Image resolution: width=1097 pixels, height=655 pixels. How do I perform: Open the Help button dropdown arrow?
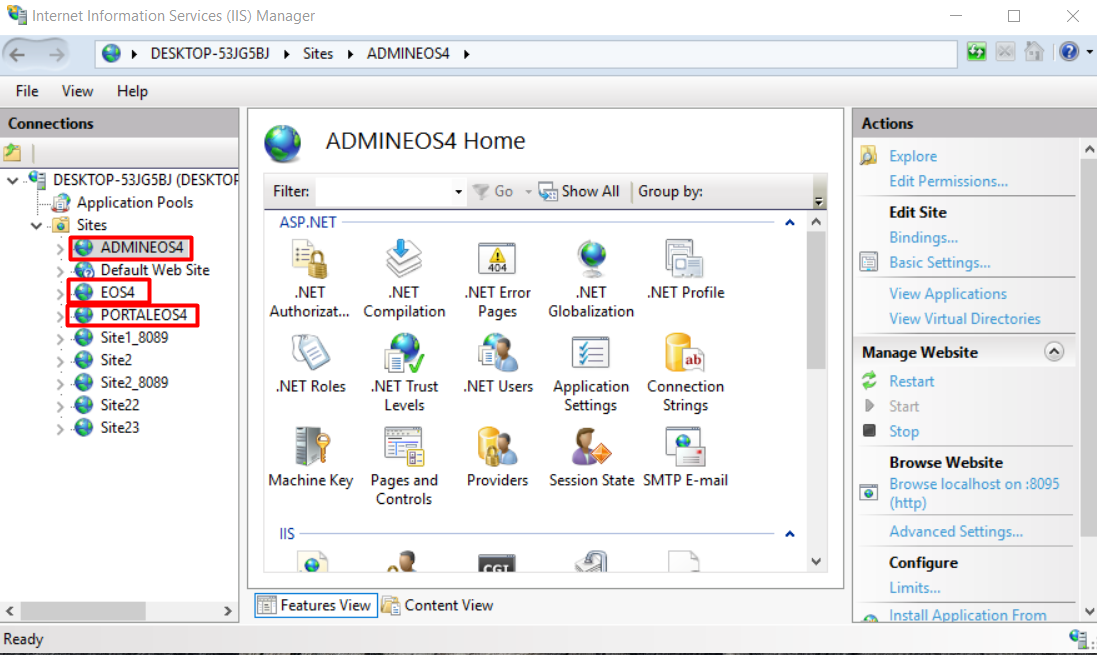1089,52
